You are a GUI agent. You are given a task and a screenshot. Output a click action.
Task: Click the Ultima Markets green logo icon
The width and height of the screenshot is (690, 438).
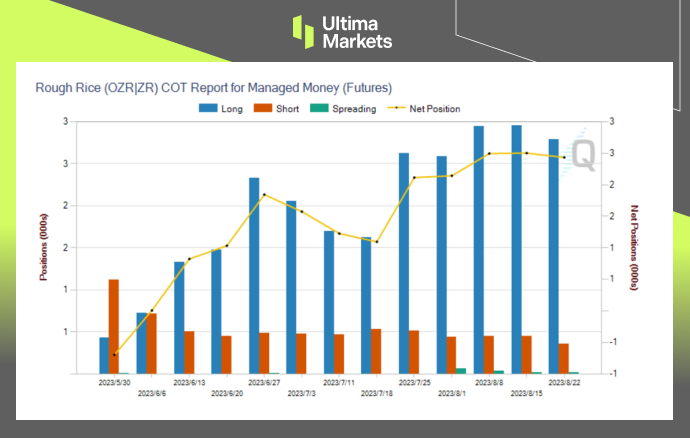tap(304, 31)
